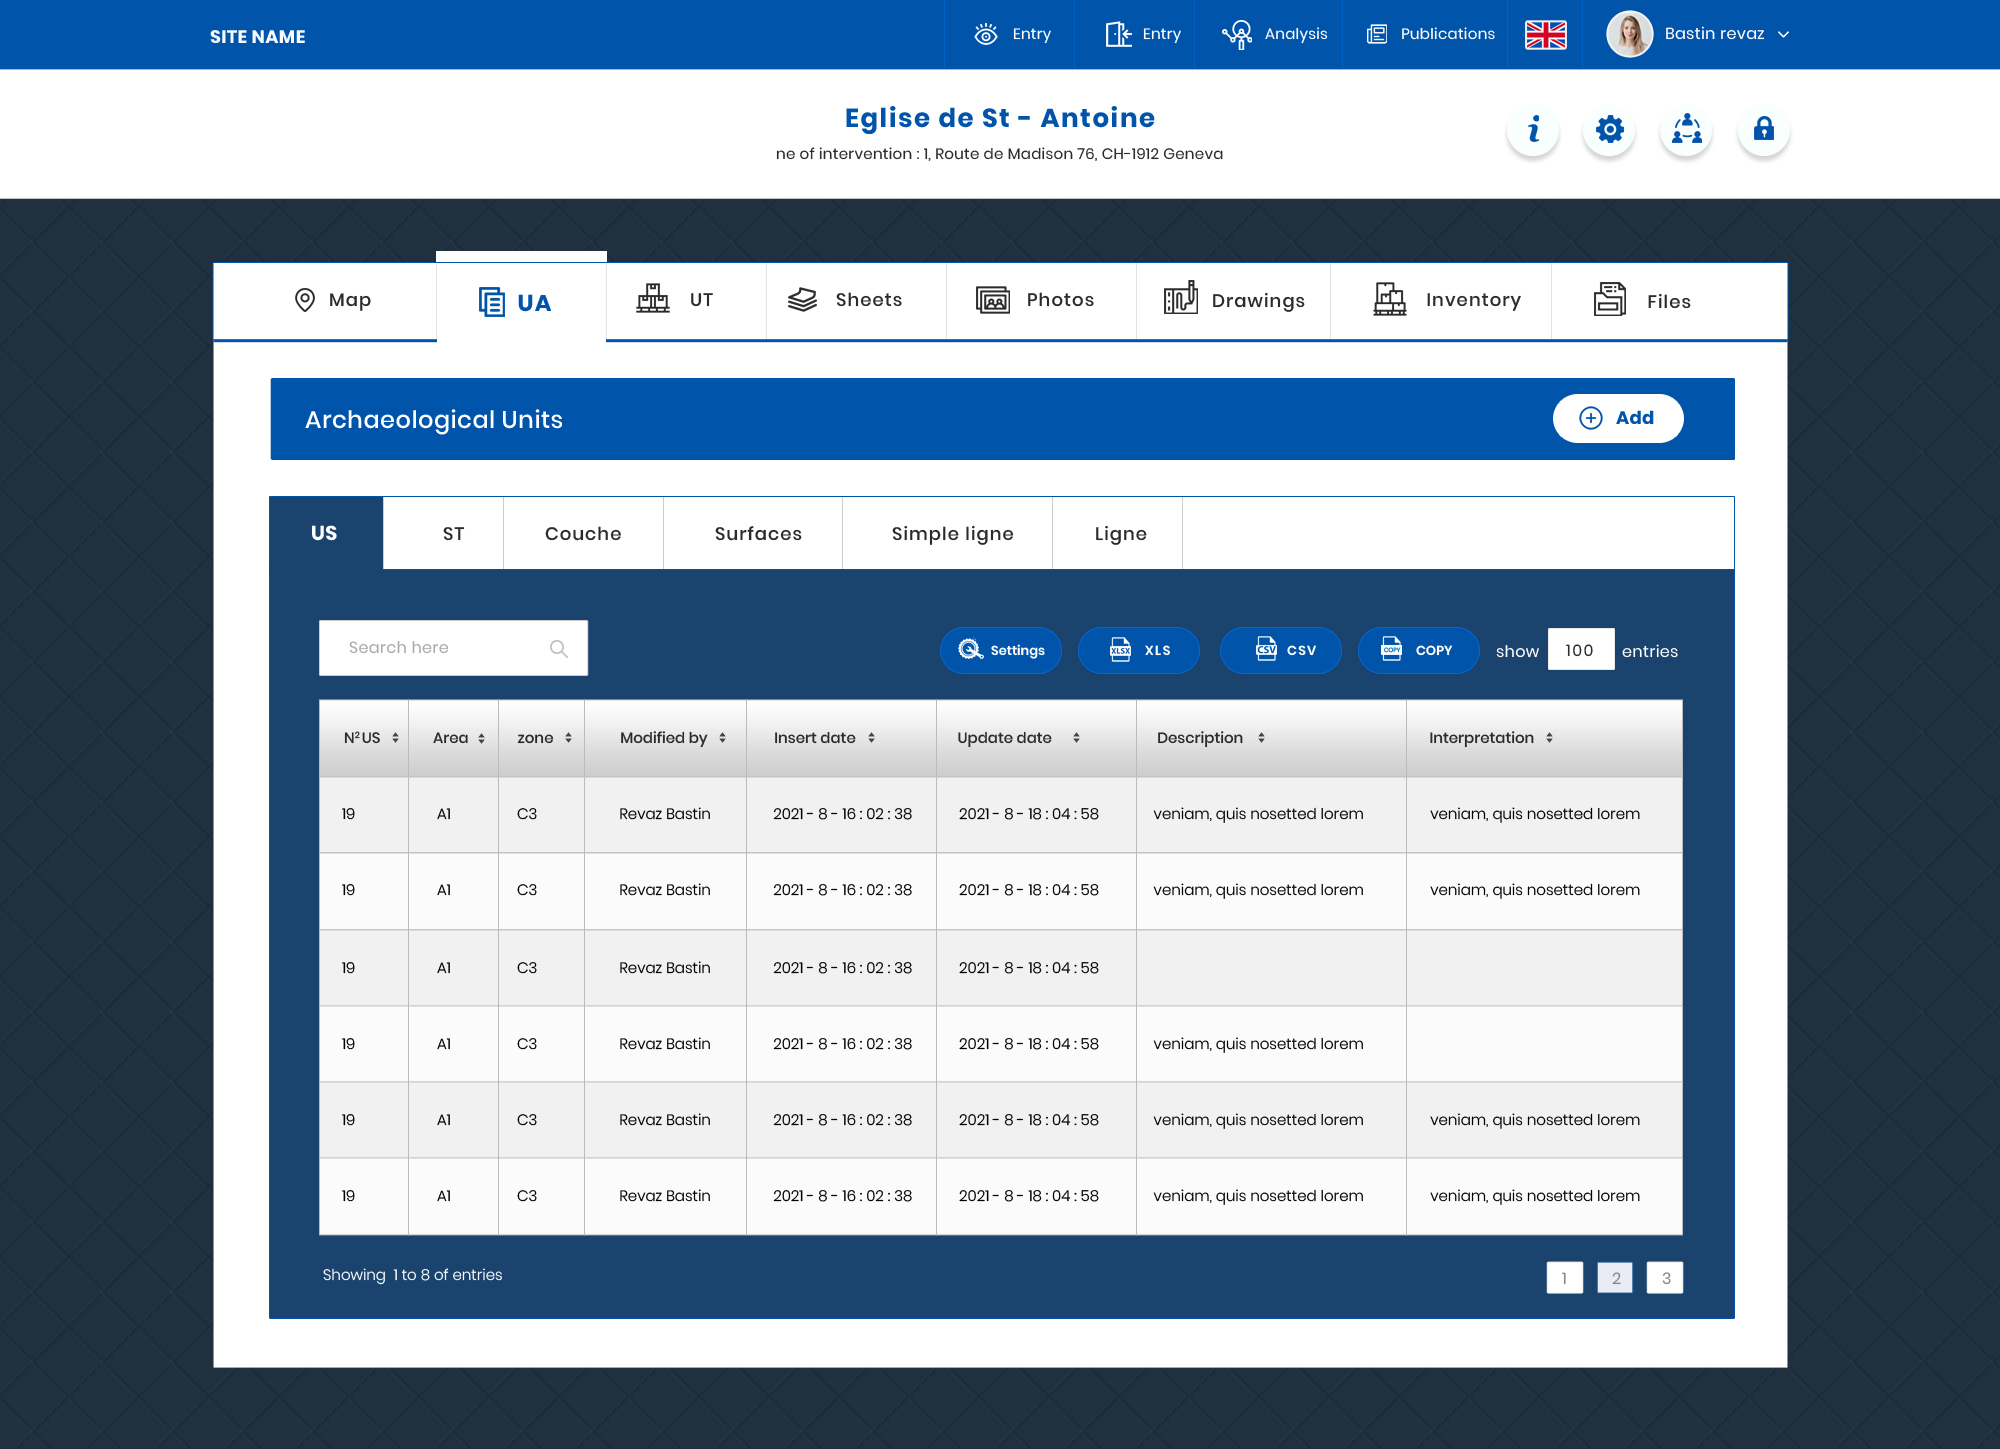Click the team members icon

pos(1687,130)
